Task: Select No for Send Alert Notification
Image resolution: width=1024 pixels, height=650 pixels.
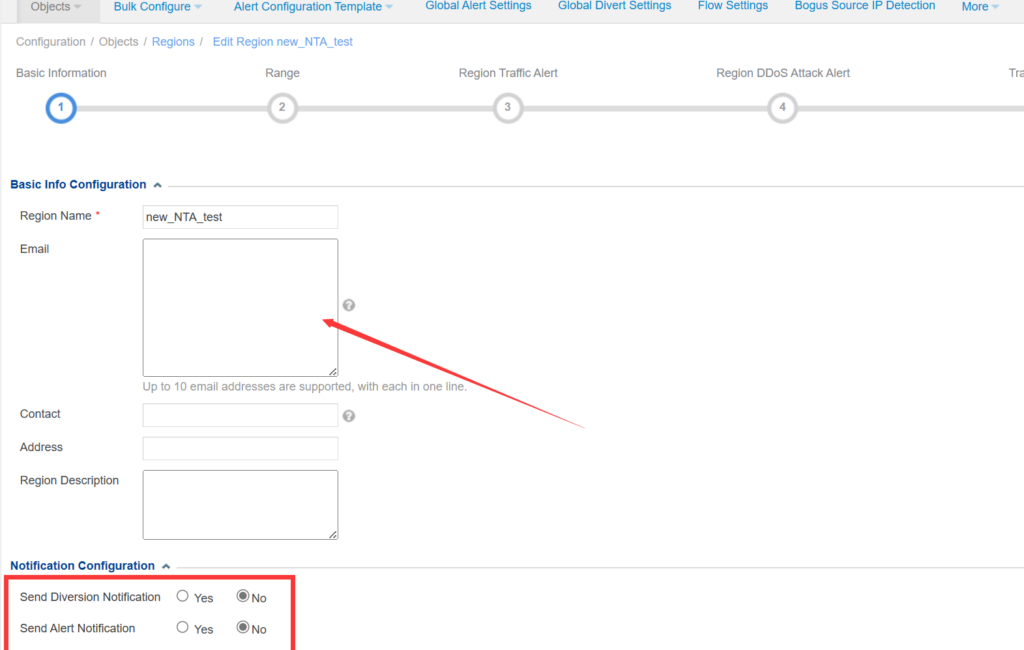Action: (x=243, y=628)
